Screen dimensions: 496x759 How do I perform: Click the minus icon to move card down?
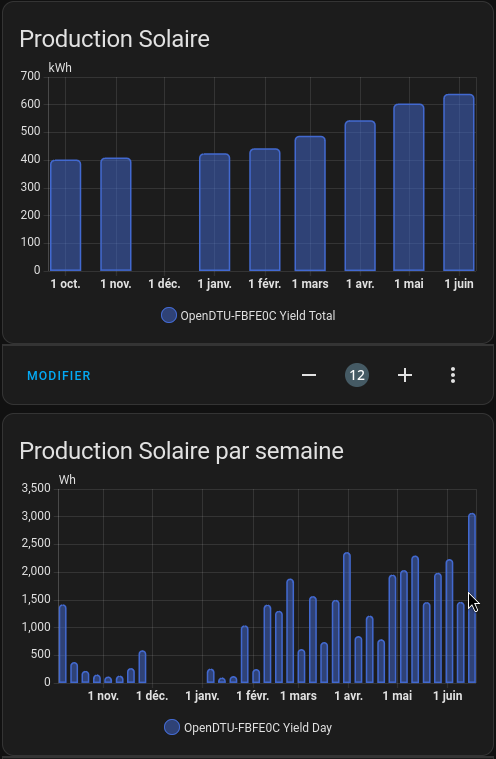click(309, 375)
